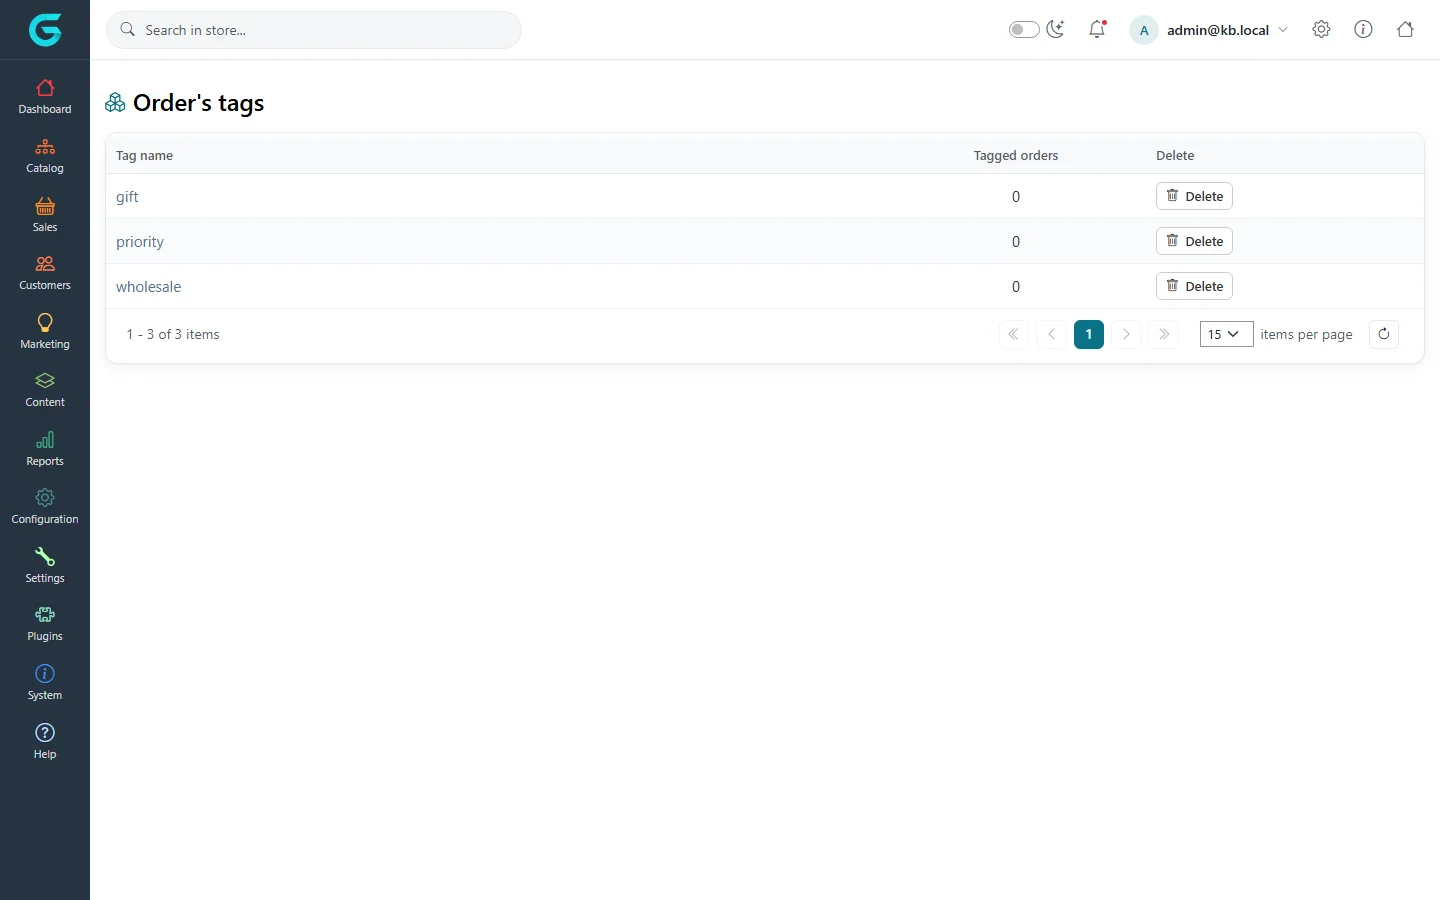Click the top bar settings gear icon

pos(1321,30)
